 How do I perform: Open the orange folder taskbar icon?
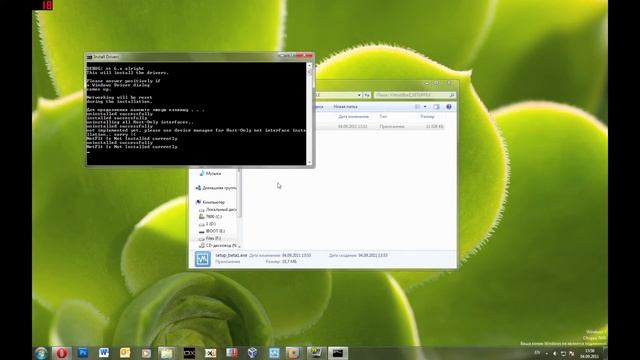click(294, 353)
